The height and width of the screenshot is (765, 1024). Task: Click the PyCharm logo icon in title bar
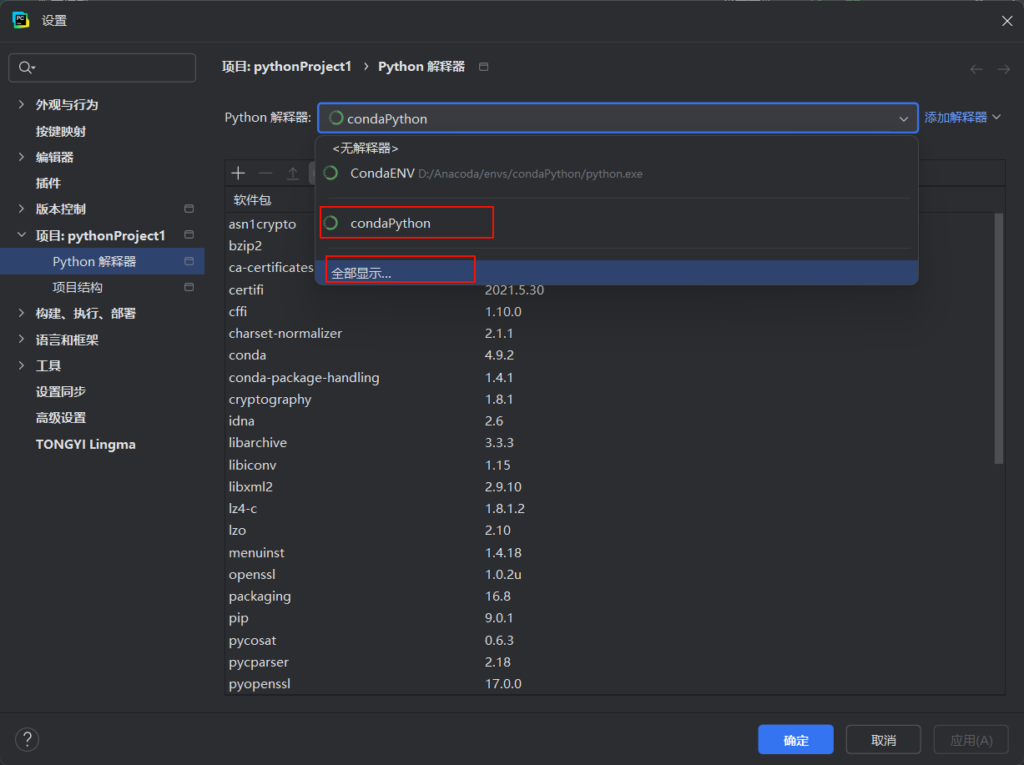tap(21, 20)
